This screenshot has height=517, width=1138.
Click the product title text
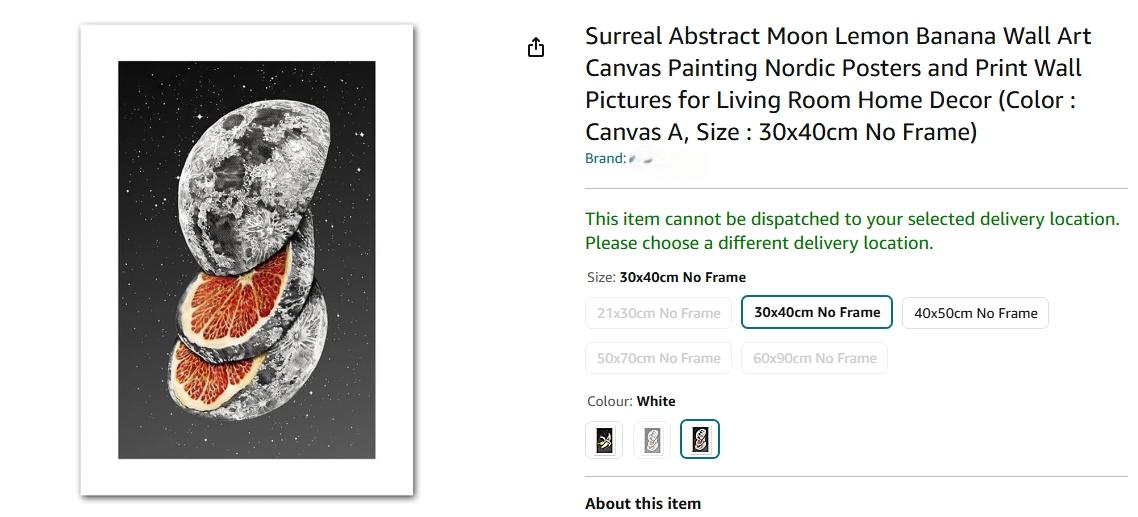point(838,84)
